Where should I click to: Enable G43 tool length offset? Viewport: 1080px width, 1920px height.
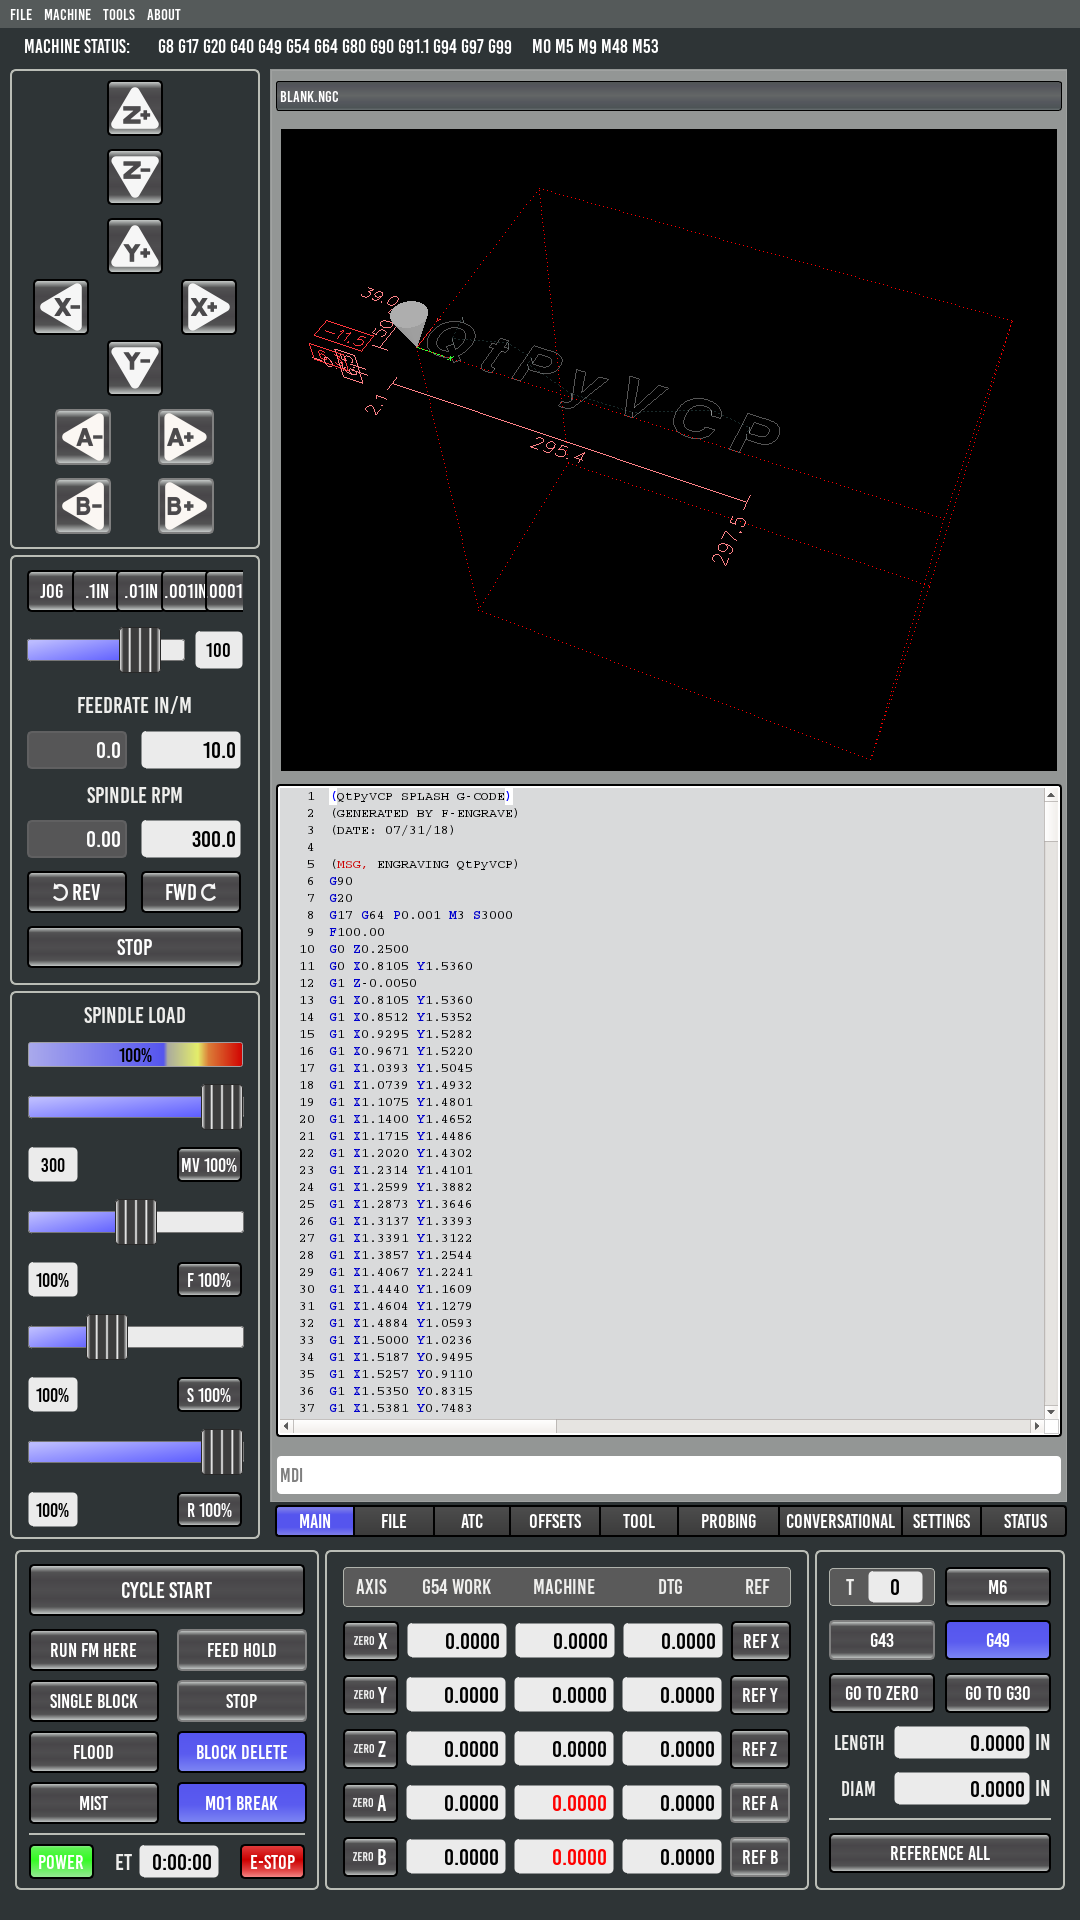[882, 1640]
